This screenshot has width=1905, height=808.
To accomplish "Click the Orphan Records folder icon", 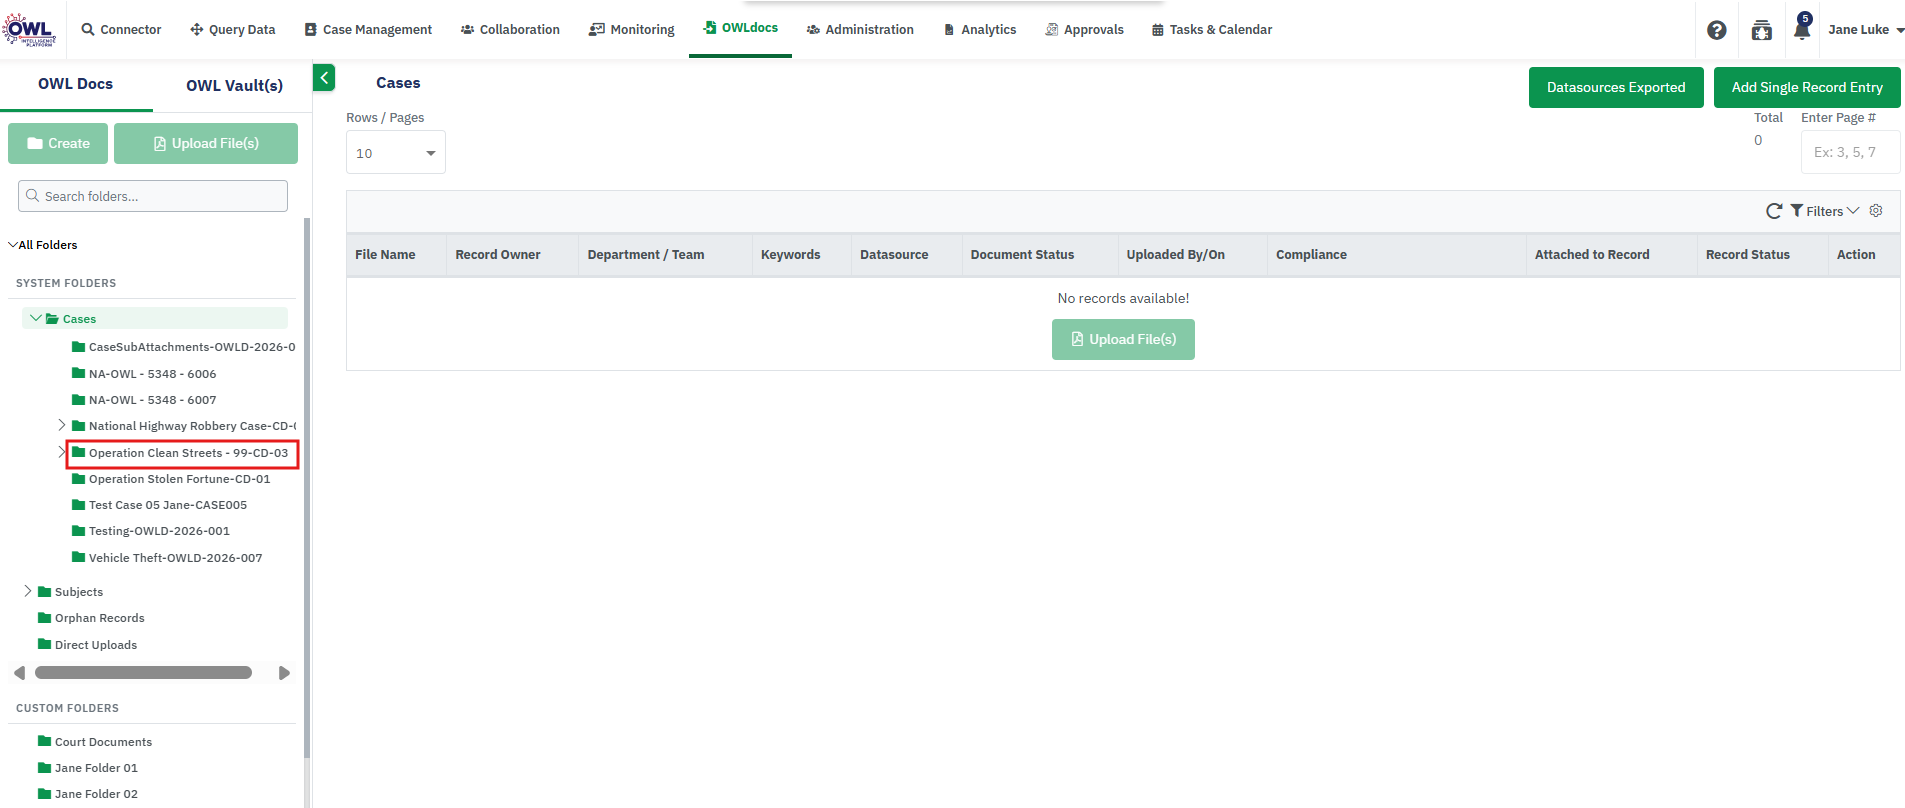I will [44, 618].
